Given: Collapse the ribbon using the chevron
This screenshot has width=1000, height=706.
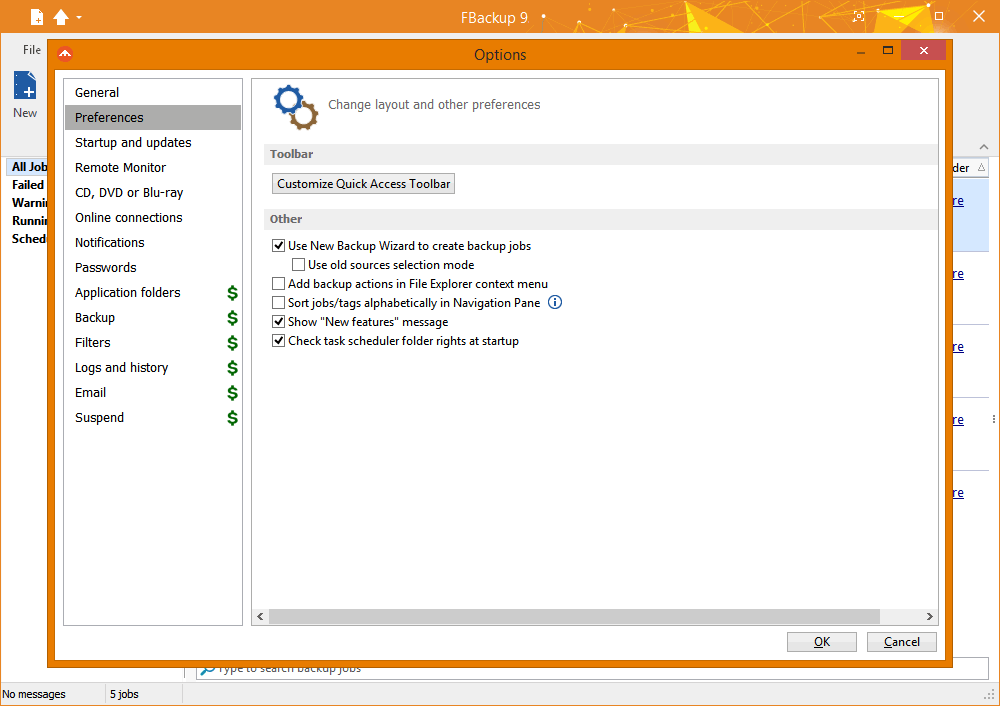Looking at the screenshot, I should tap(983, 147).
